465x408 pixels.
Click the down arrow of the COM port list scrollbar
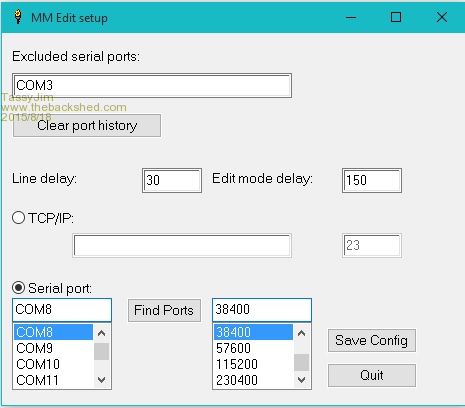102,380
